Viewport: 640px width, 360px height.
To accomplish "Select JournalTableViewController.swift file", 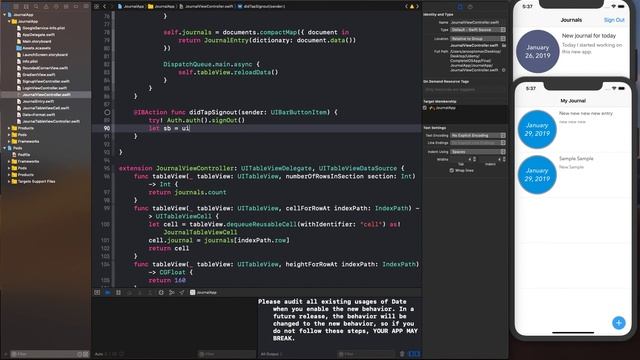I will pos(51,122).
